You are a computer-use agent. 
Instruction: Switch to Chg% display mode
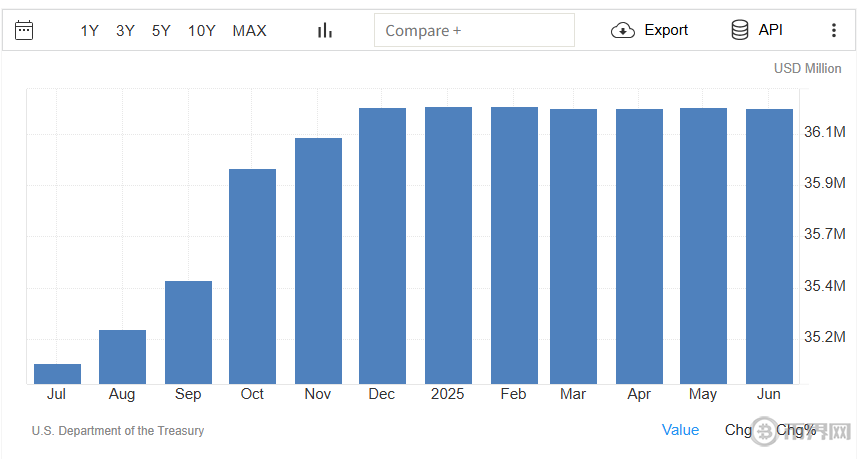(x=796, y=430)
